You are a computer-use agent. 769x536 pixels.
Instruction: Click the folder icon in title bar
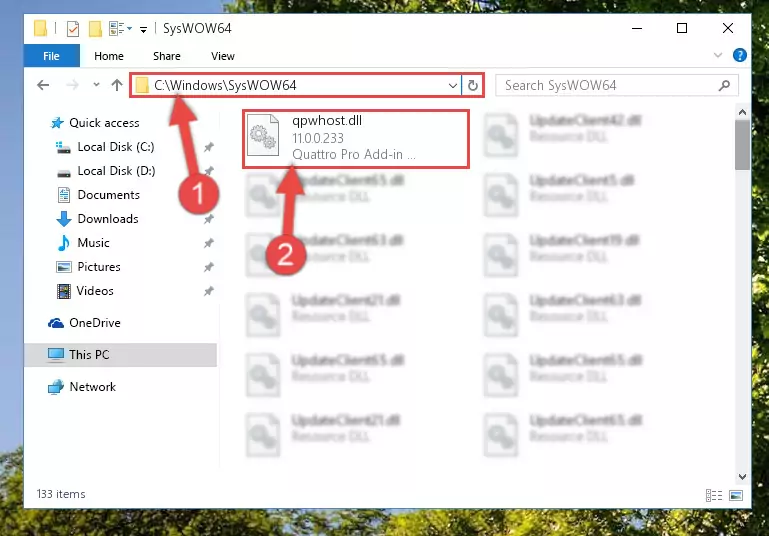[41, 28]
